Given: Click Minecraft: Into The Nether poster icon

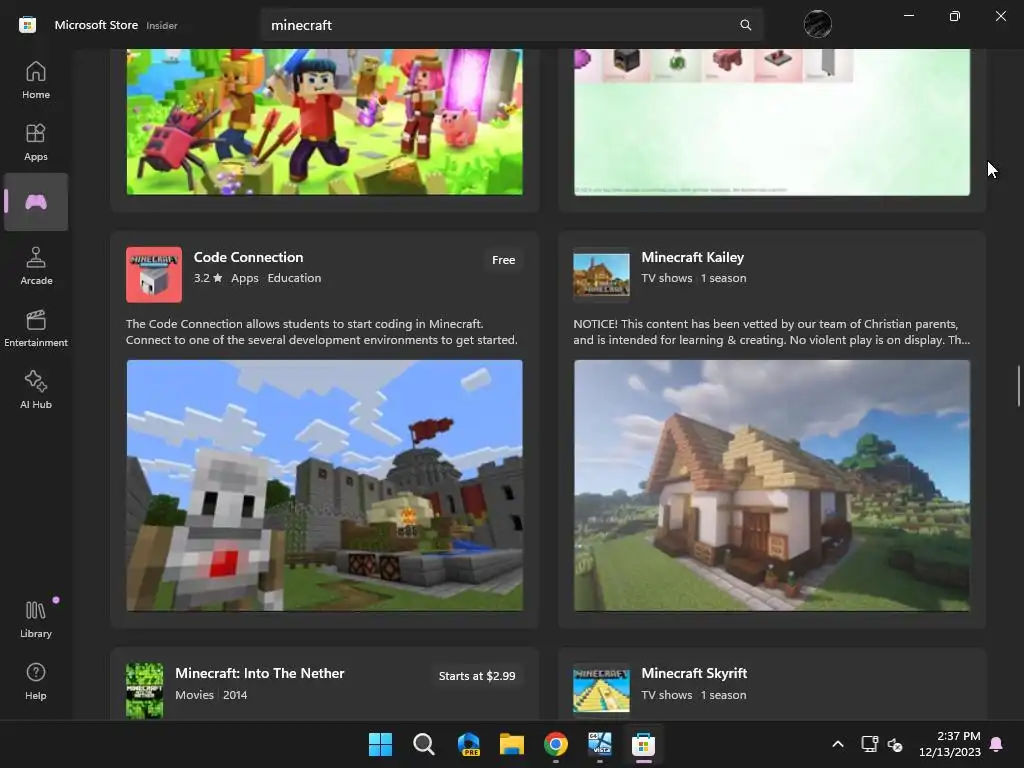Looking at the screenshot, I should [144, 691].
